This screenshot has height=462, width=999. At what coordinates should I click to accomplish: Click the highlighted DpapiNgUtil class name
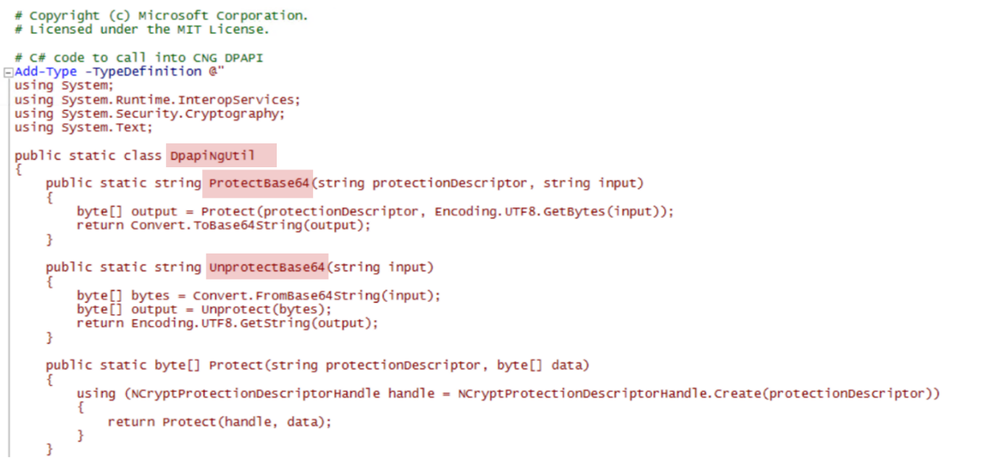[221, 155]
